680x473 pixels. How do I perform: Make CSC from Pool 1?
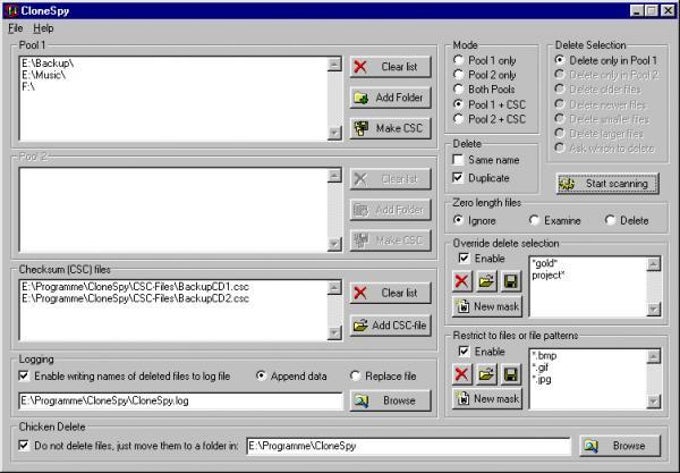pyautogui.click(x=390, y=128)
